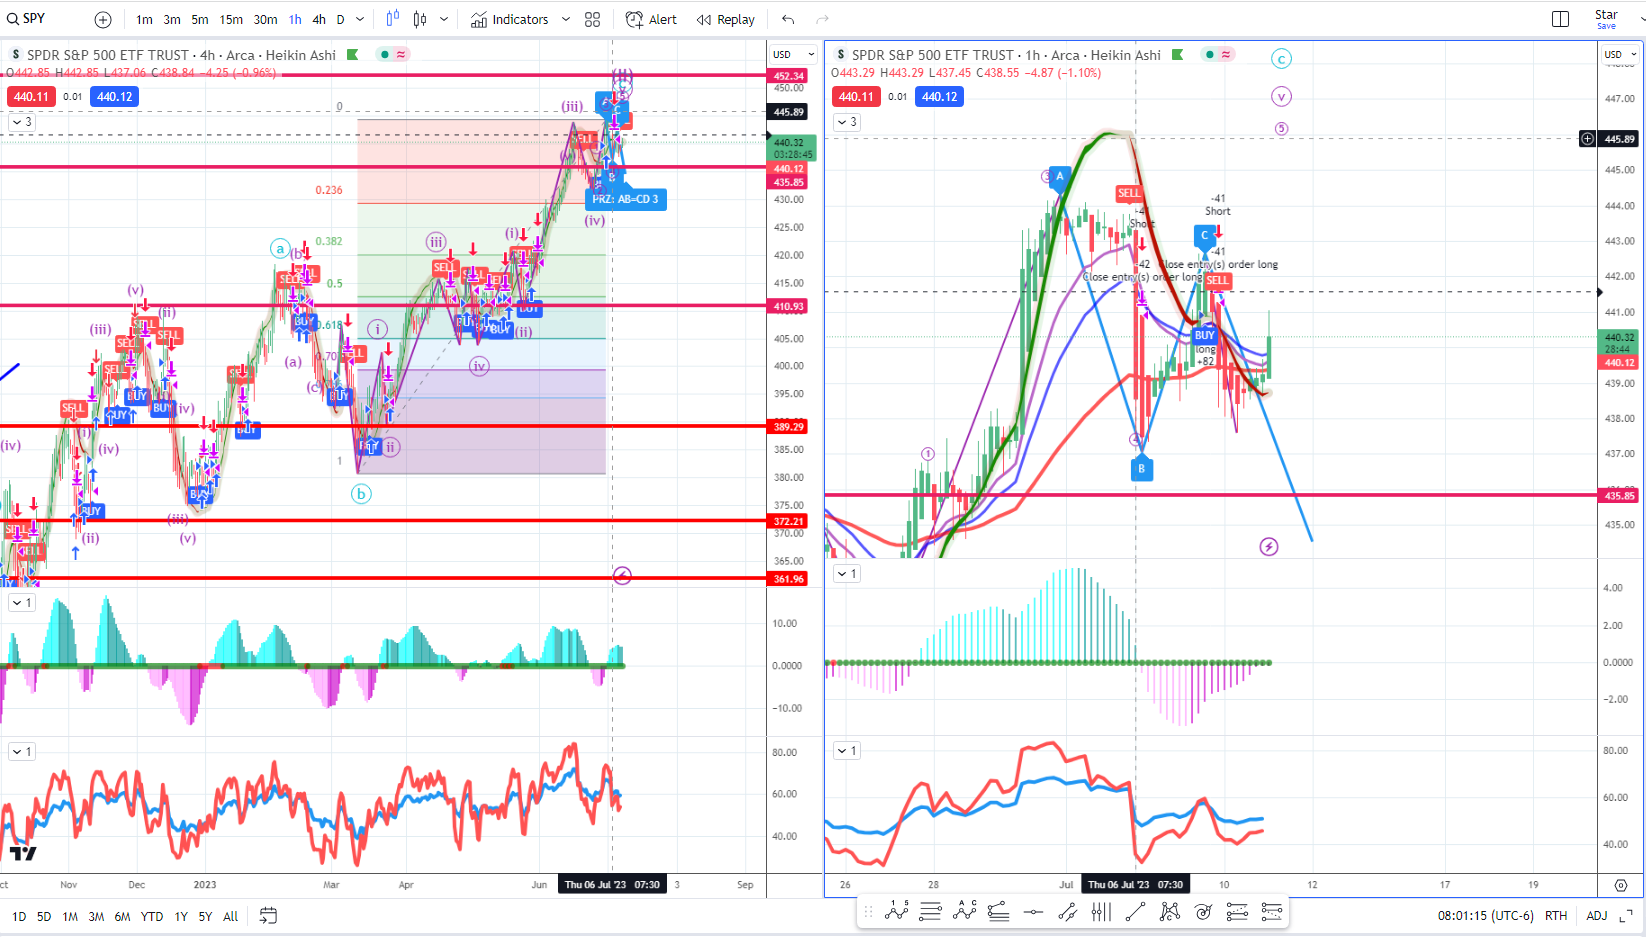Select the horizontal line tool
This screenshot has height=937, width=1646.
1033,911
